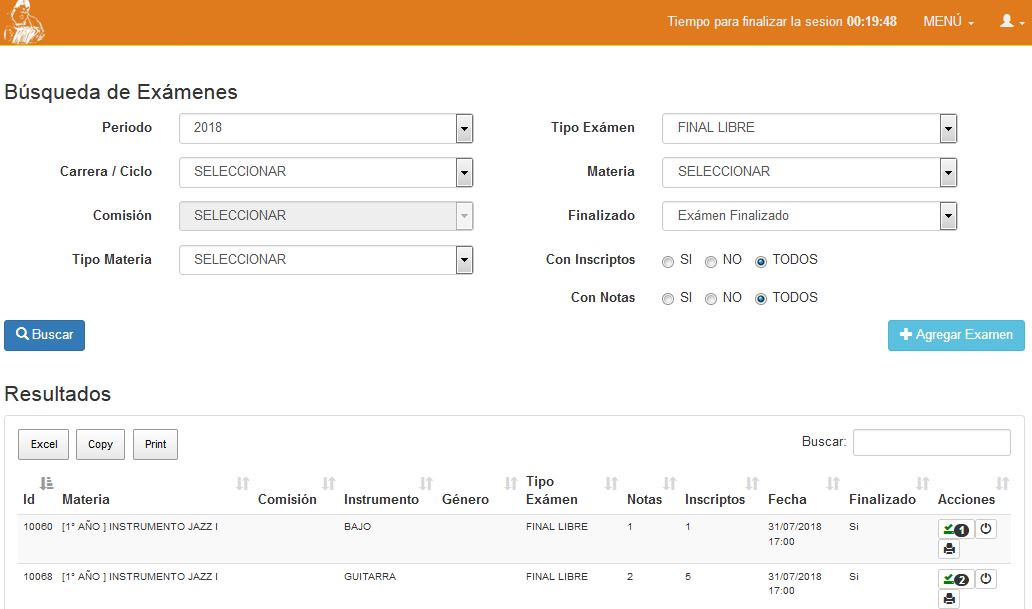Print exam 10060 using the printer icon
Screen dimensions: 1032x609
tap(949, 549)
